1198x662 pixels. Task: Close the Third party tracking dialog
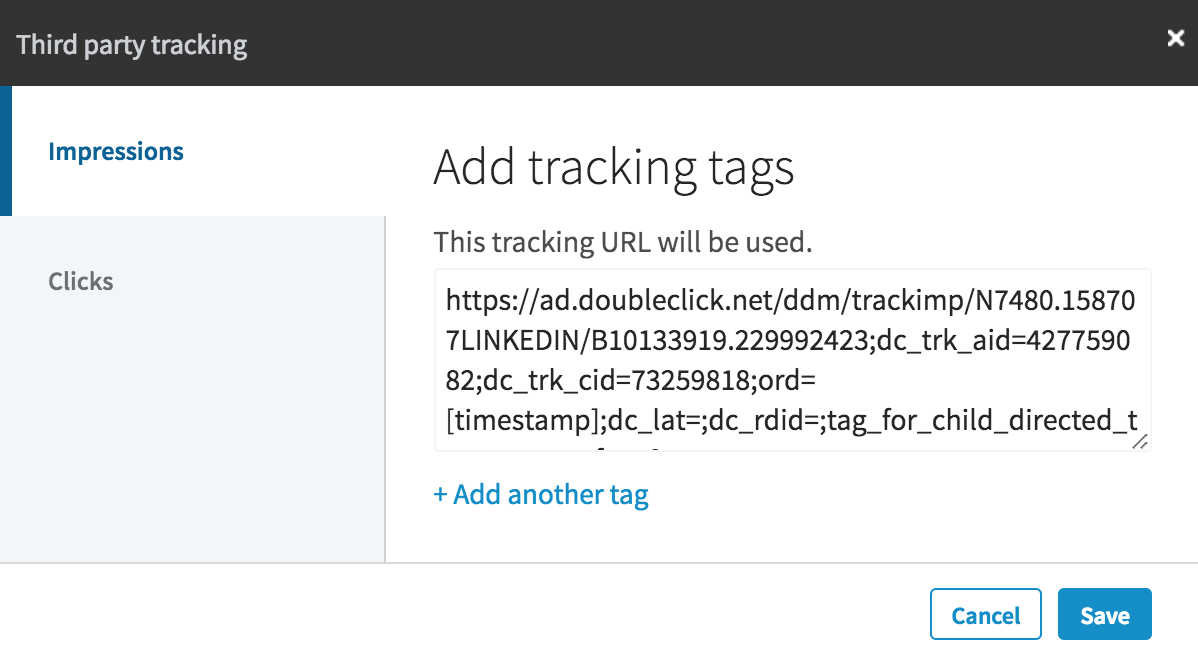click(1176, 38)
